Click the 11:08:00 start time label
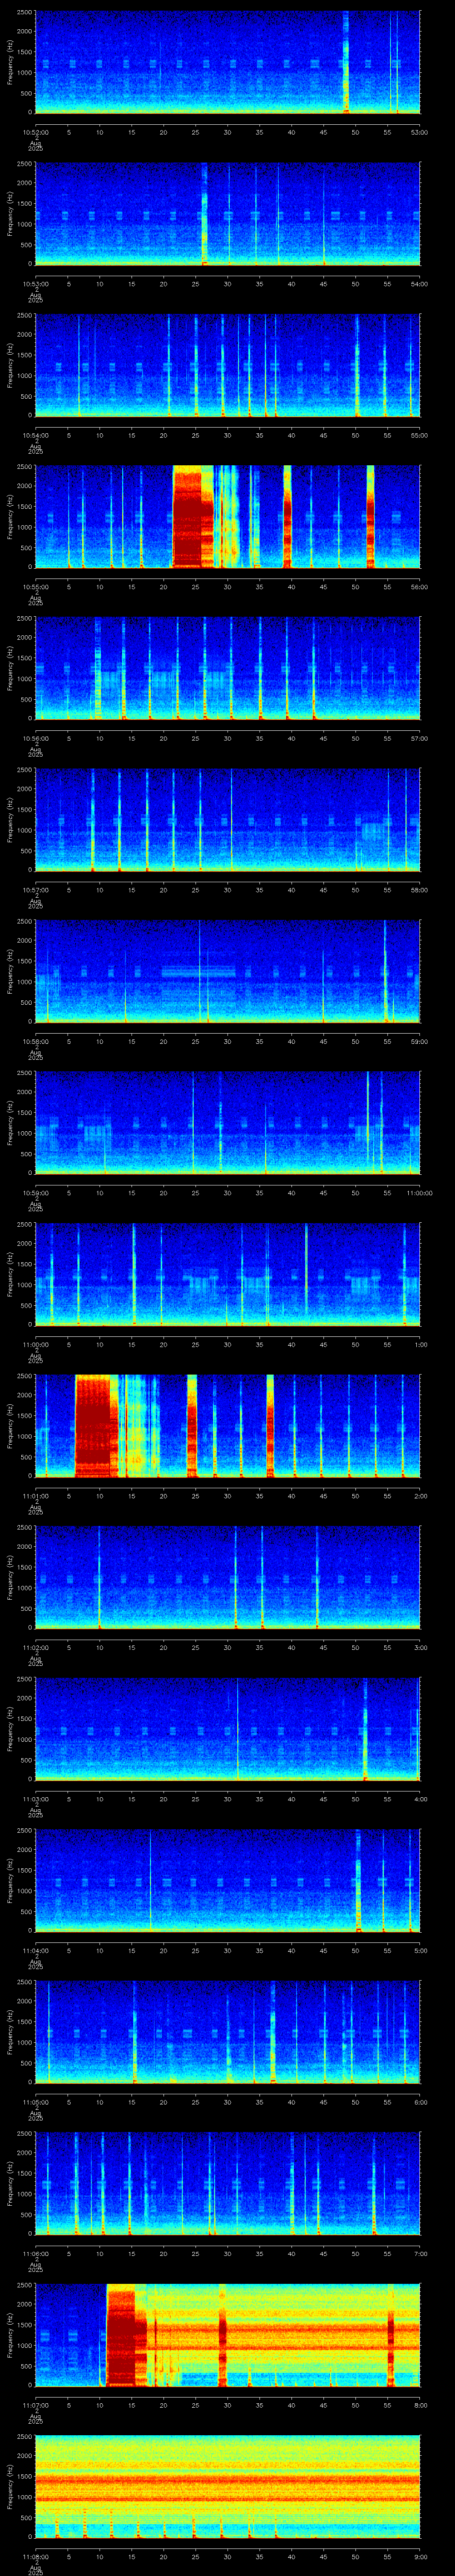This screenshot has width=455, height=2576. click(x=36, y=2556)
